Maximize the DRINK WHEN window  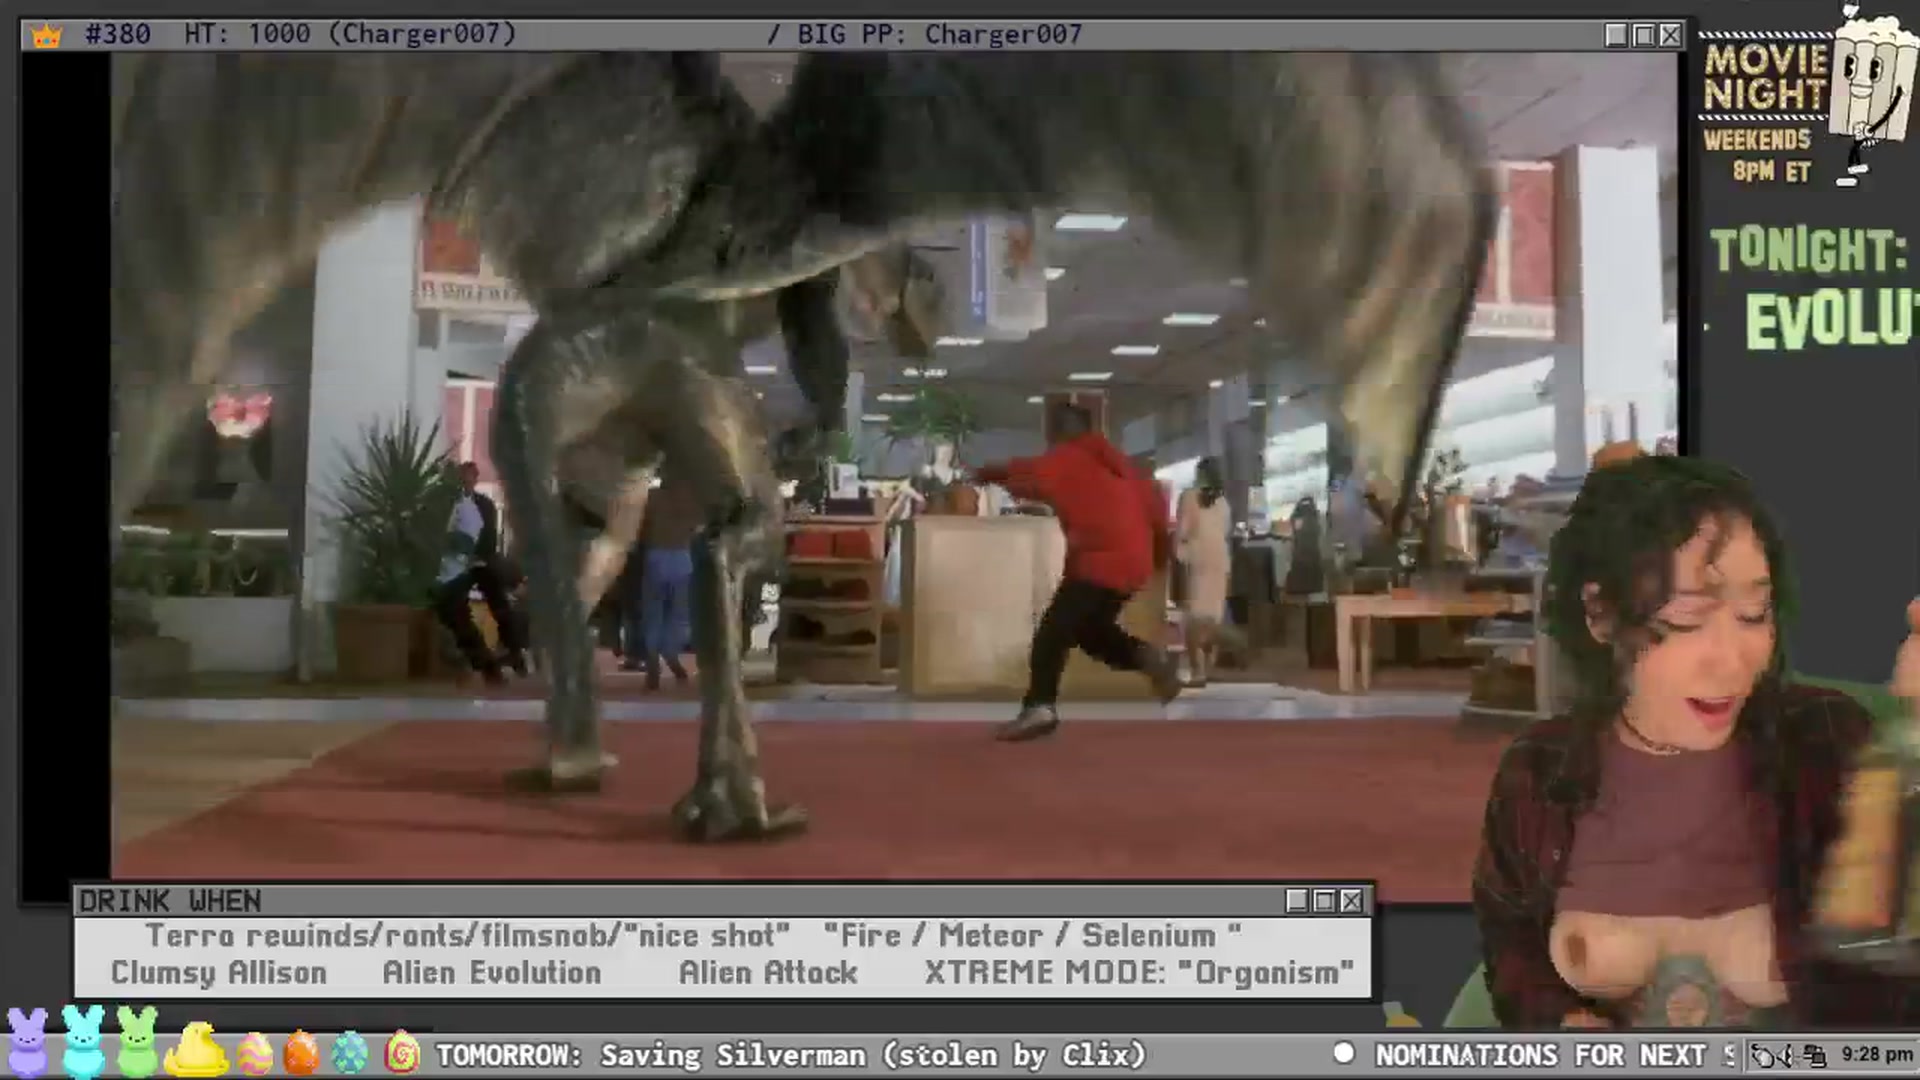pos(1324,901)
